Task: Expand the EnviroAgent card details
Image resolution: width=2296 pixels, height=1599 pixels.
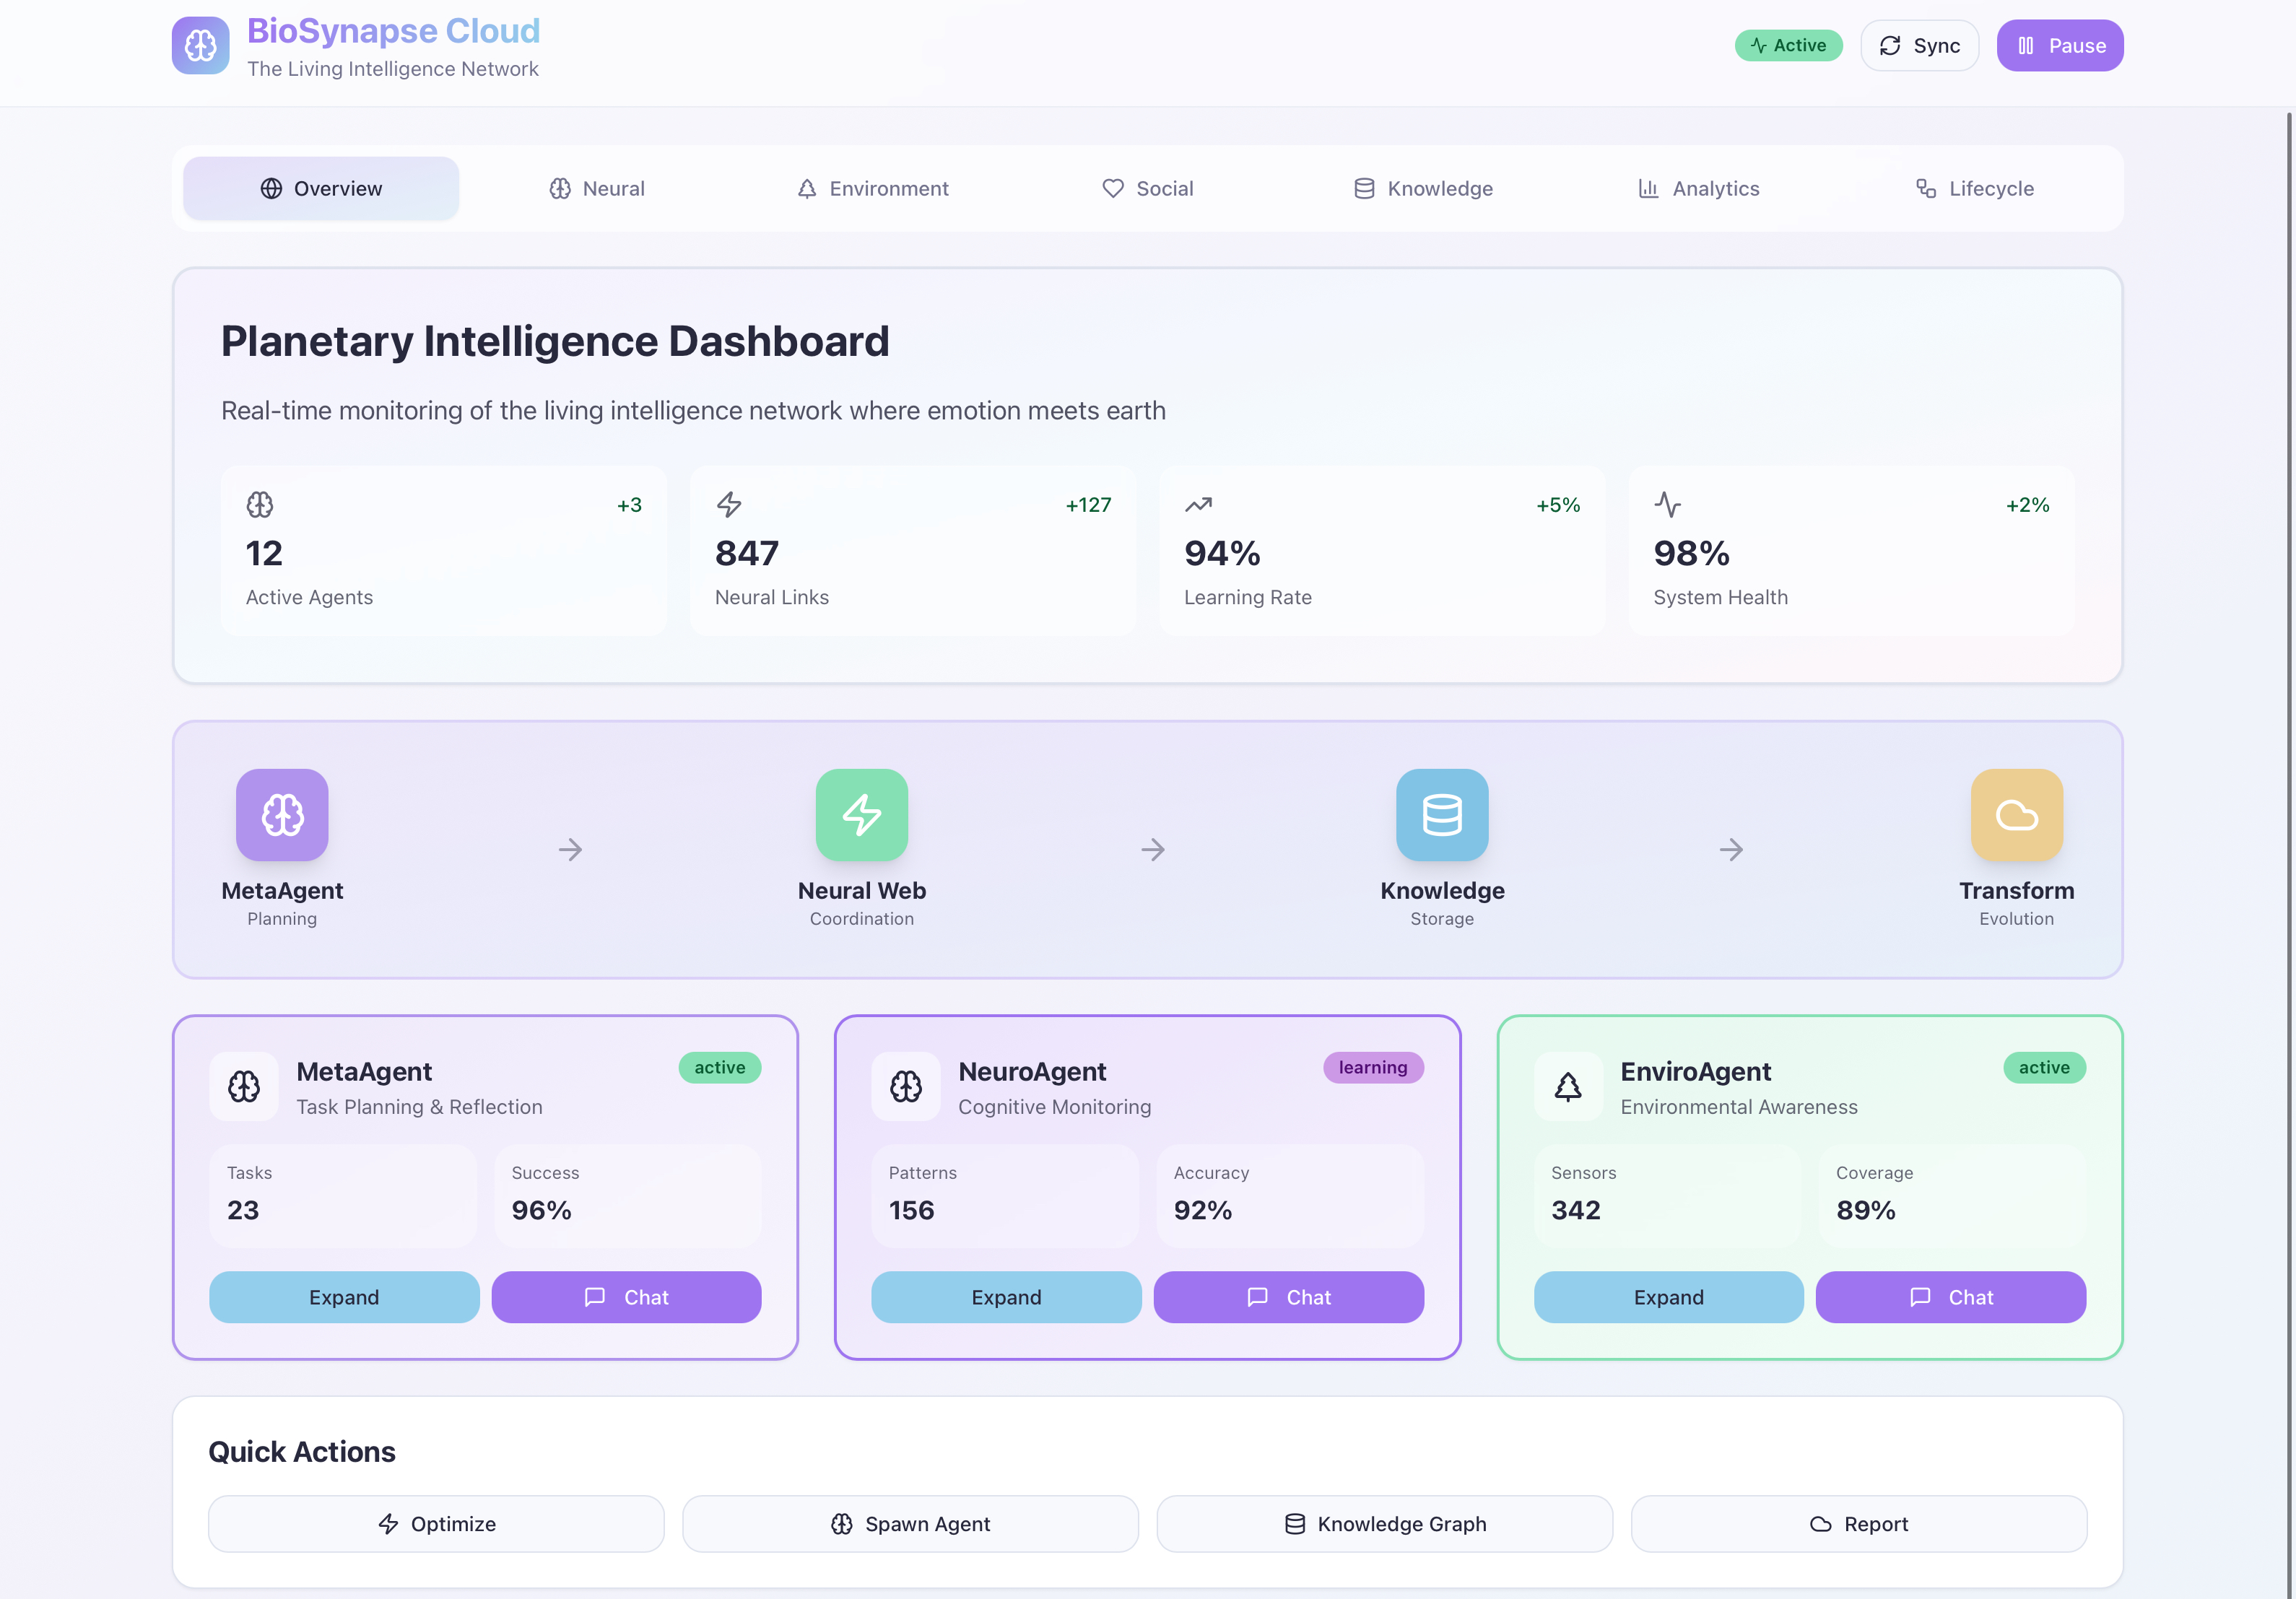Action: coord(1668,1297)
